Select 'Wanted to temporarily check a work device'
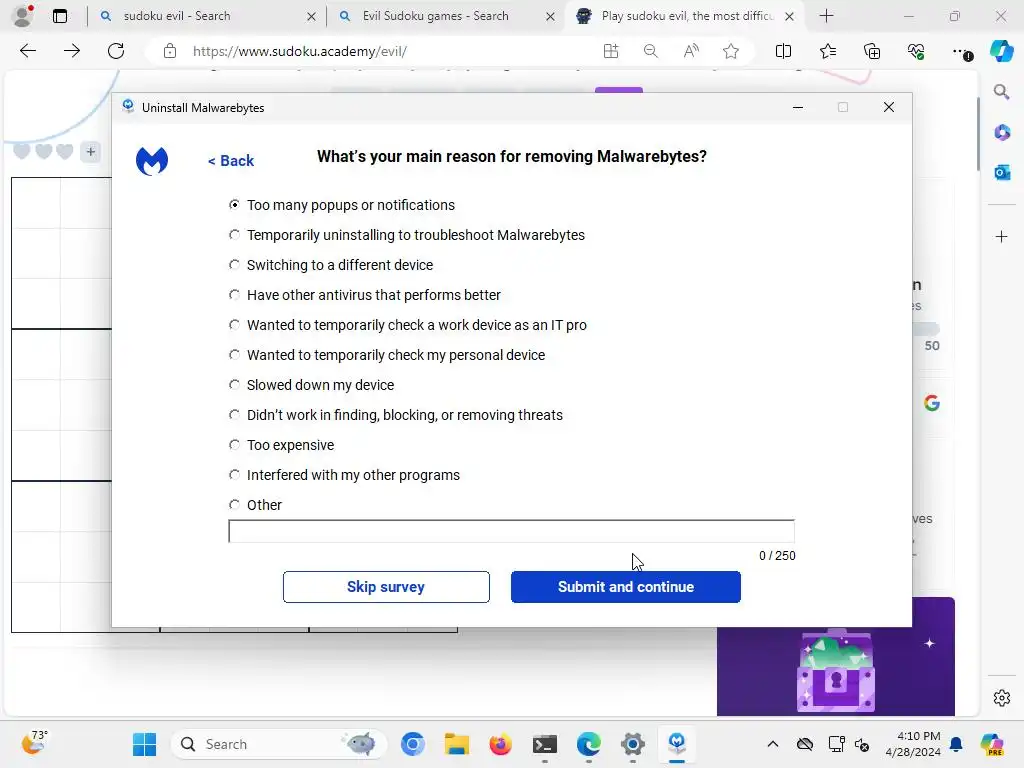The image size is (1024, 768). pos(408,325)
